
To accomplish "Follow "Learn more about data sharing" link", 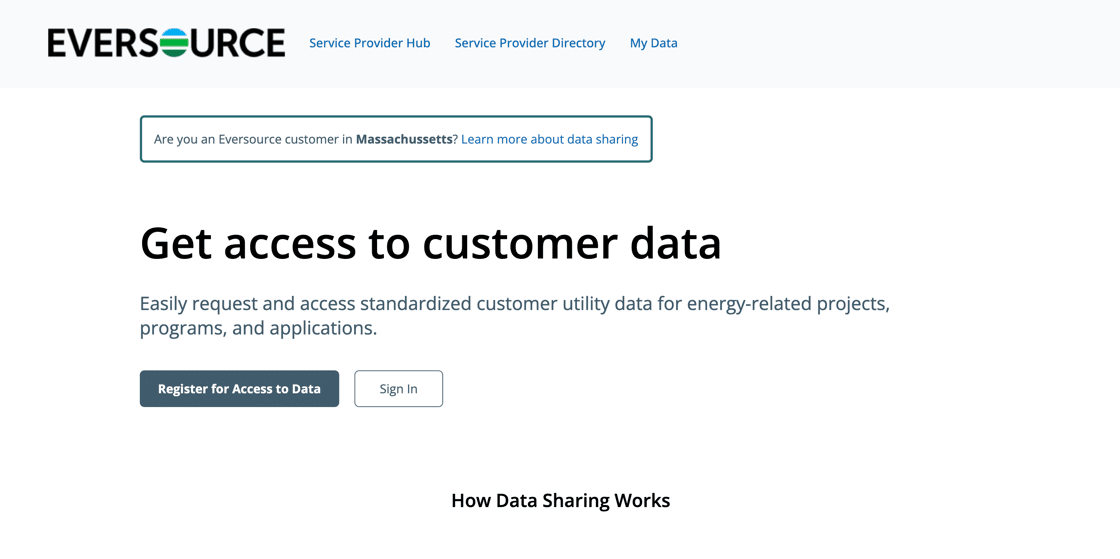I will [x=549, y=139].
